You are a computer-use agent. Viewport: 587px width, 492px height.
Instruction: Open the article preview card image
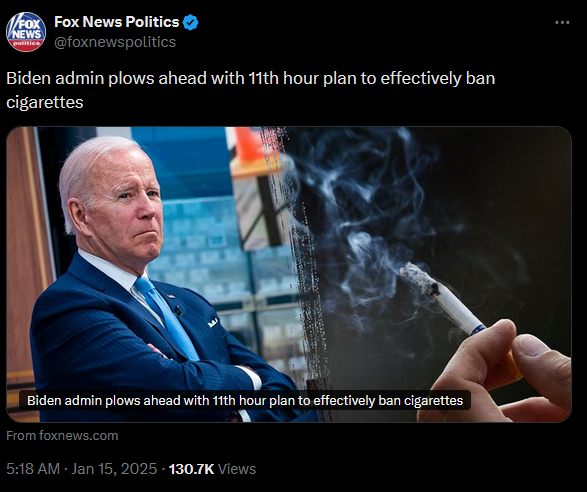point(289,274)
